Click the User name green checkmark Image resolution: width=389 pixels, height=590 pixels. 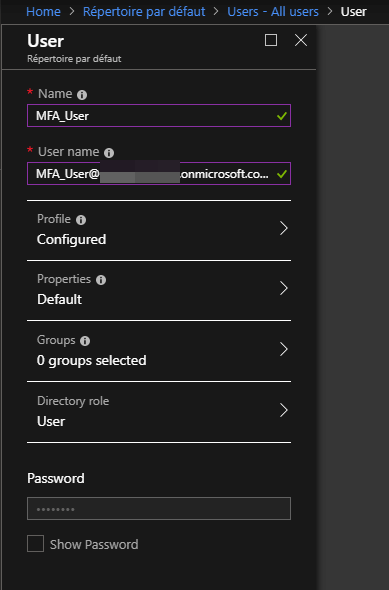[282, 174]
